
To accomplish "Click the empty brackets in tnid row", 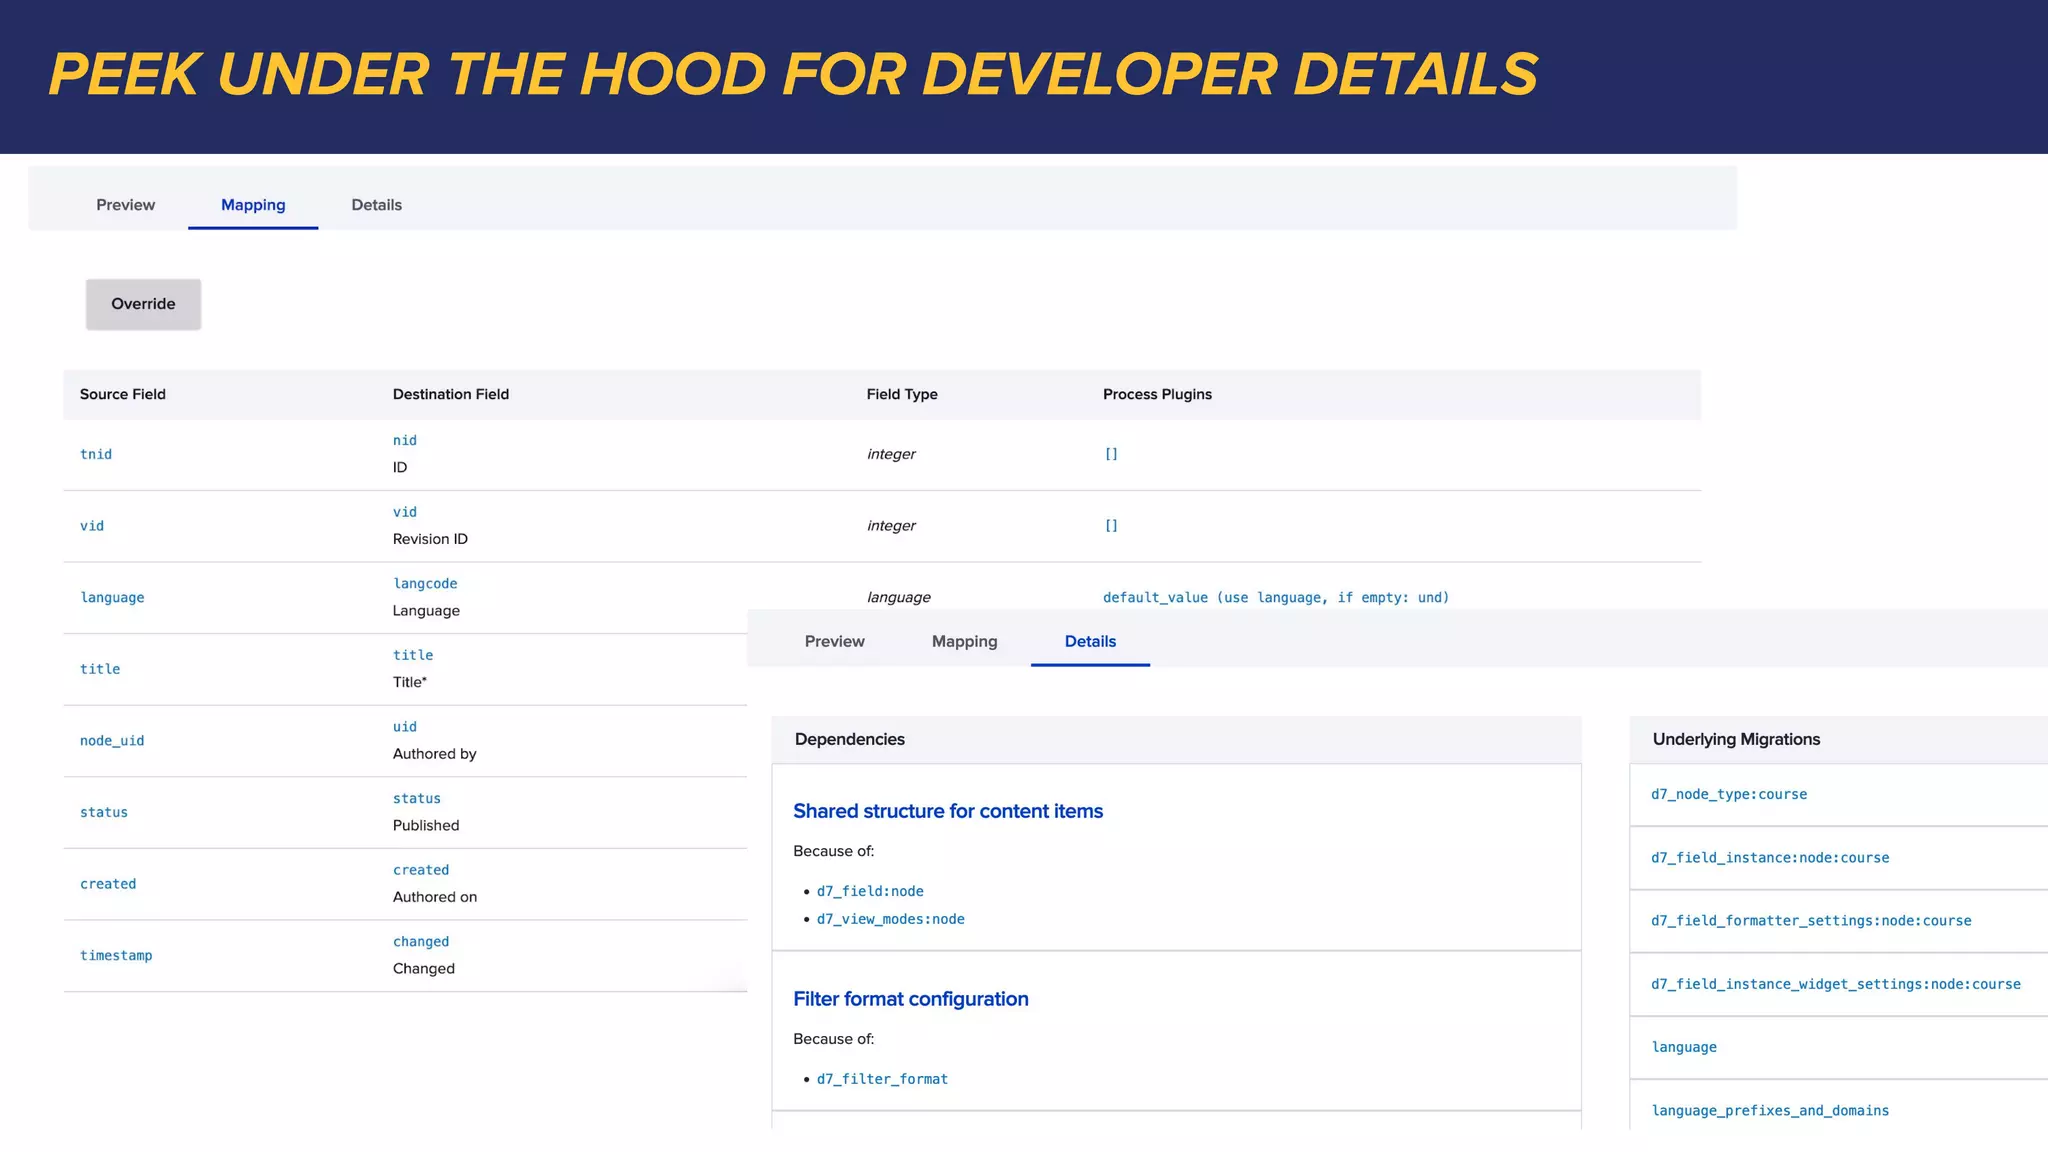I will tap(1111, 454).
